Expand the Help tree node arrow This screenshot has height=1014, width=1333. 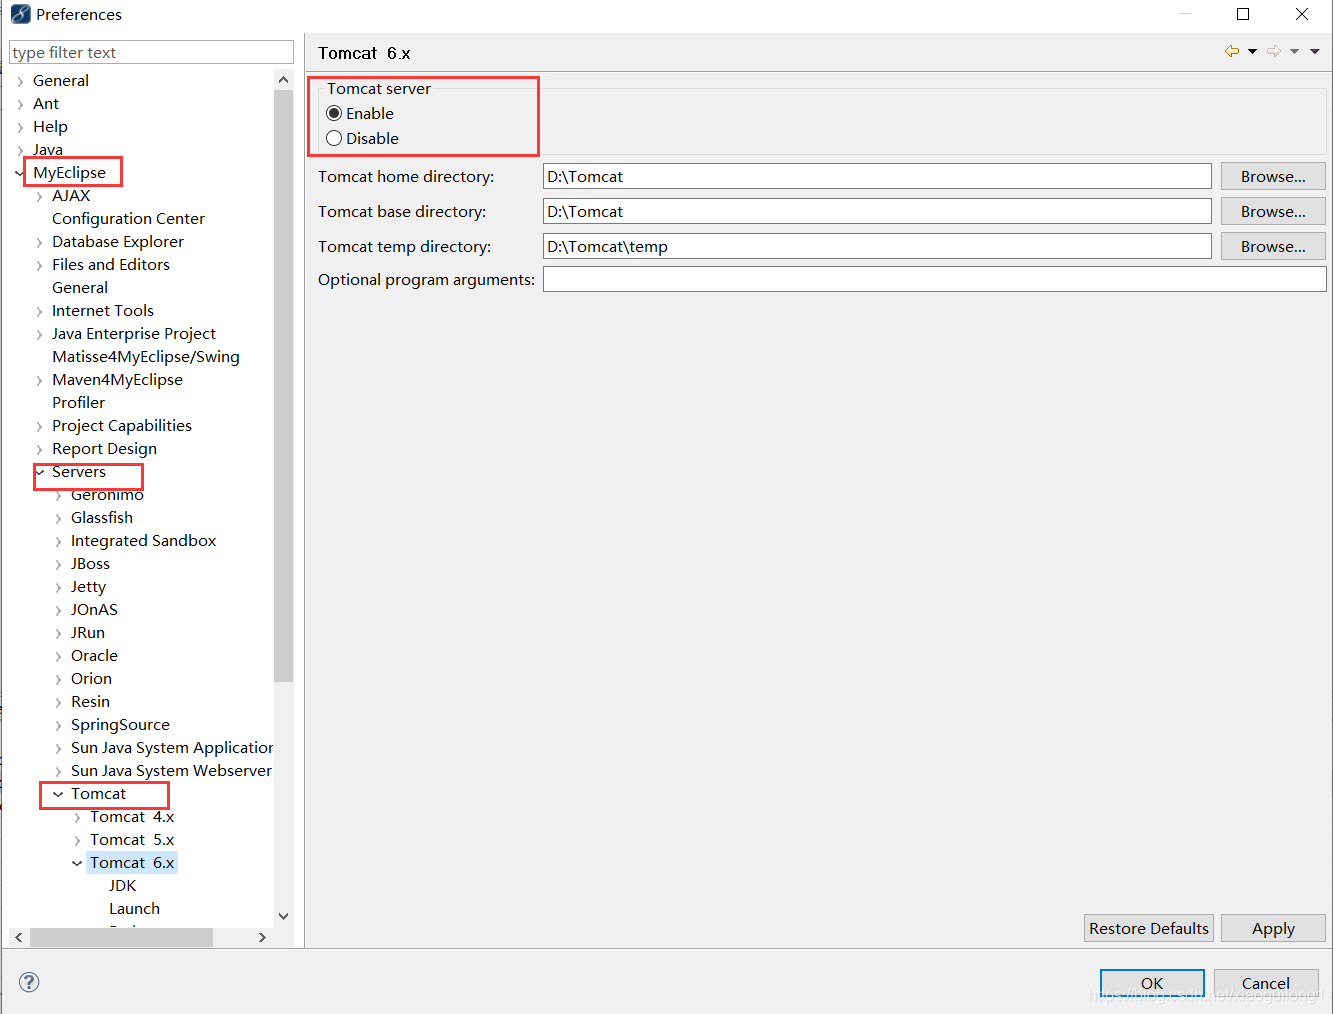click(x=20, y=127)
